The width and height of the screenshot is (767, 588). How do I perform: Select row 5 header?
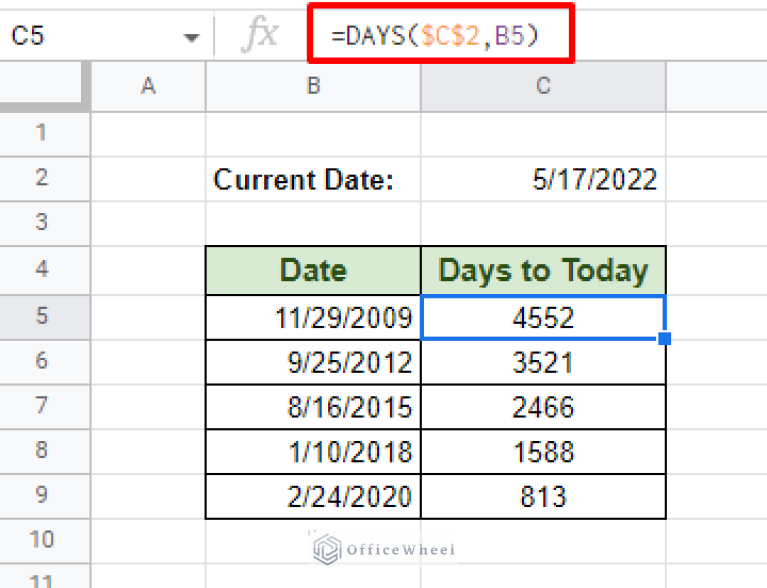pyautogui.click(x=42, y=317)
